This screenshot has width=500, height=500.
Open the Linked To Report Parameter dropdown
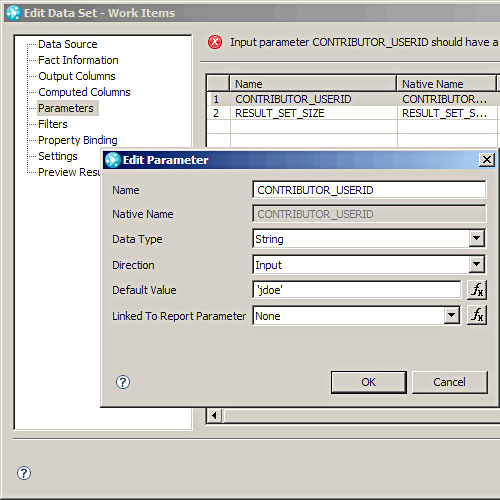click(x=452, y=315)
